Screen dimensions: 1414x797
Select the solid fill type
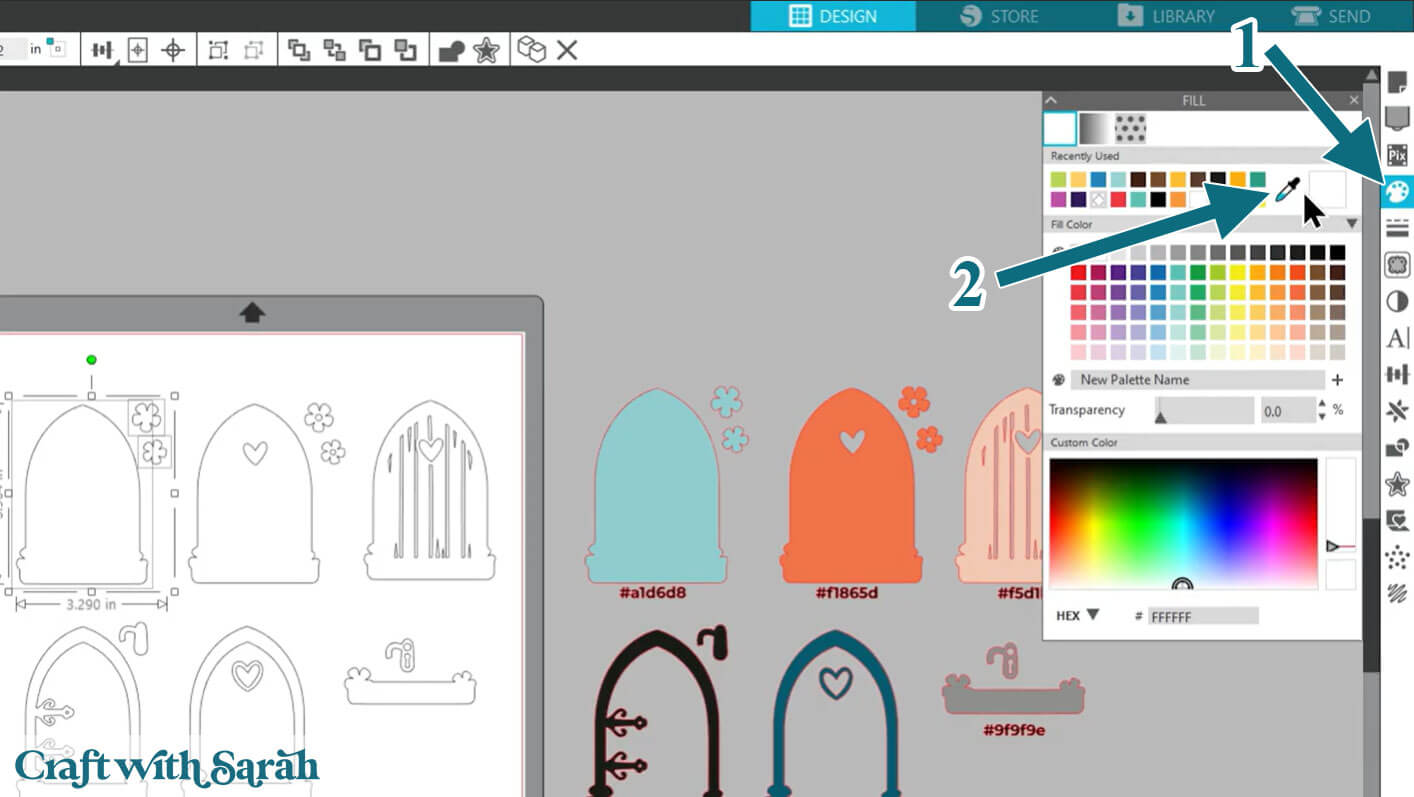point(1060,128)
